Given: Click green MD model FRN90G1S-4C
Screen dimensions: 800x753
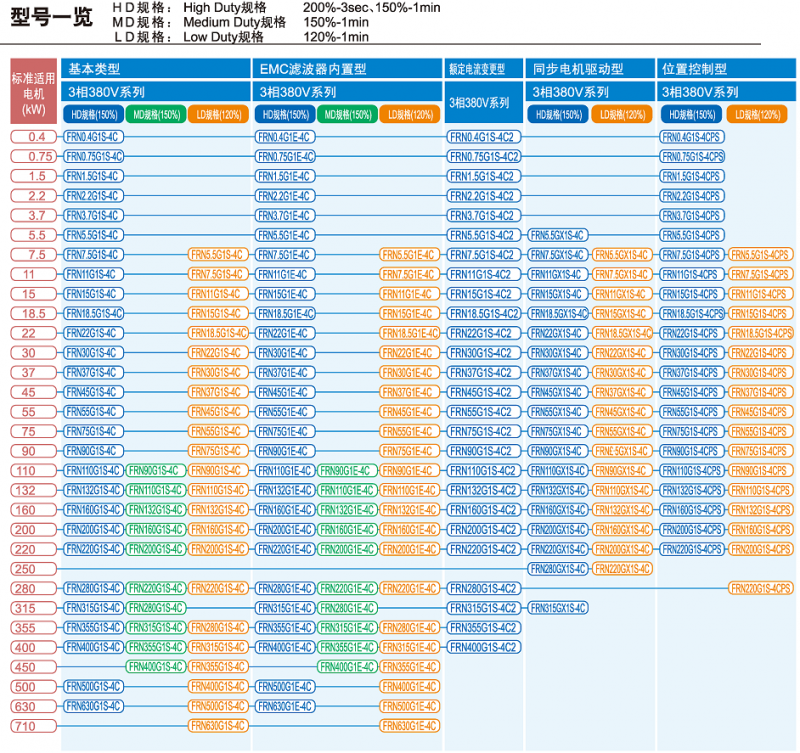Looking at the screenshot, I should [156, 471].
